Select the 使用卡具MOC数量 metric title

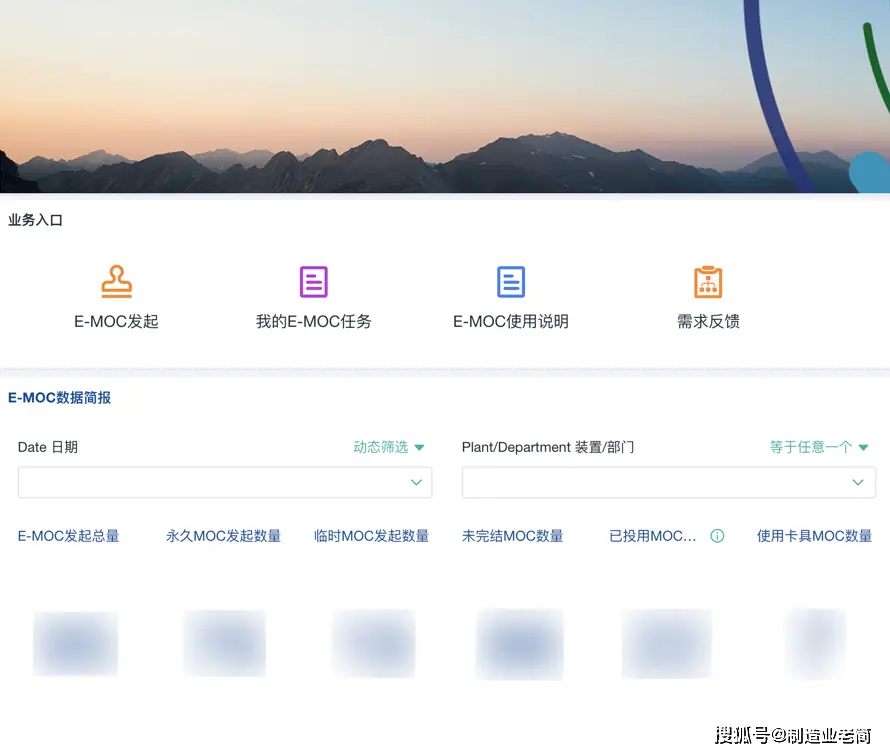tap(814, 536)
